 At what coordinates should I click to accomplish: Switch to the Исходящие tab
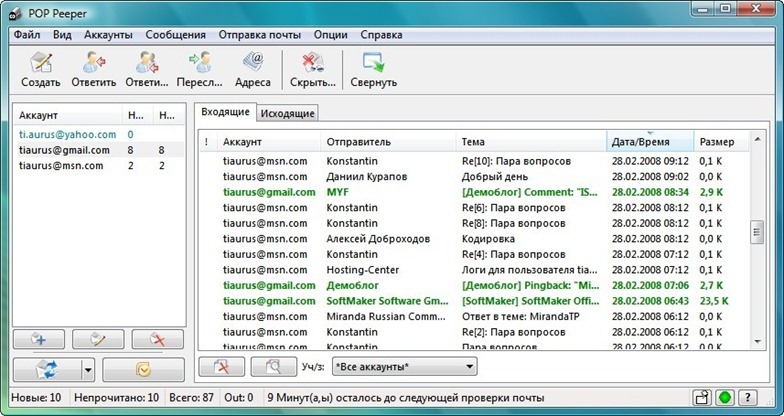tap(288, 114)
